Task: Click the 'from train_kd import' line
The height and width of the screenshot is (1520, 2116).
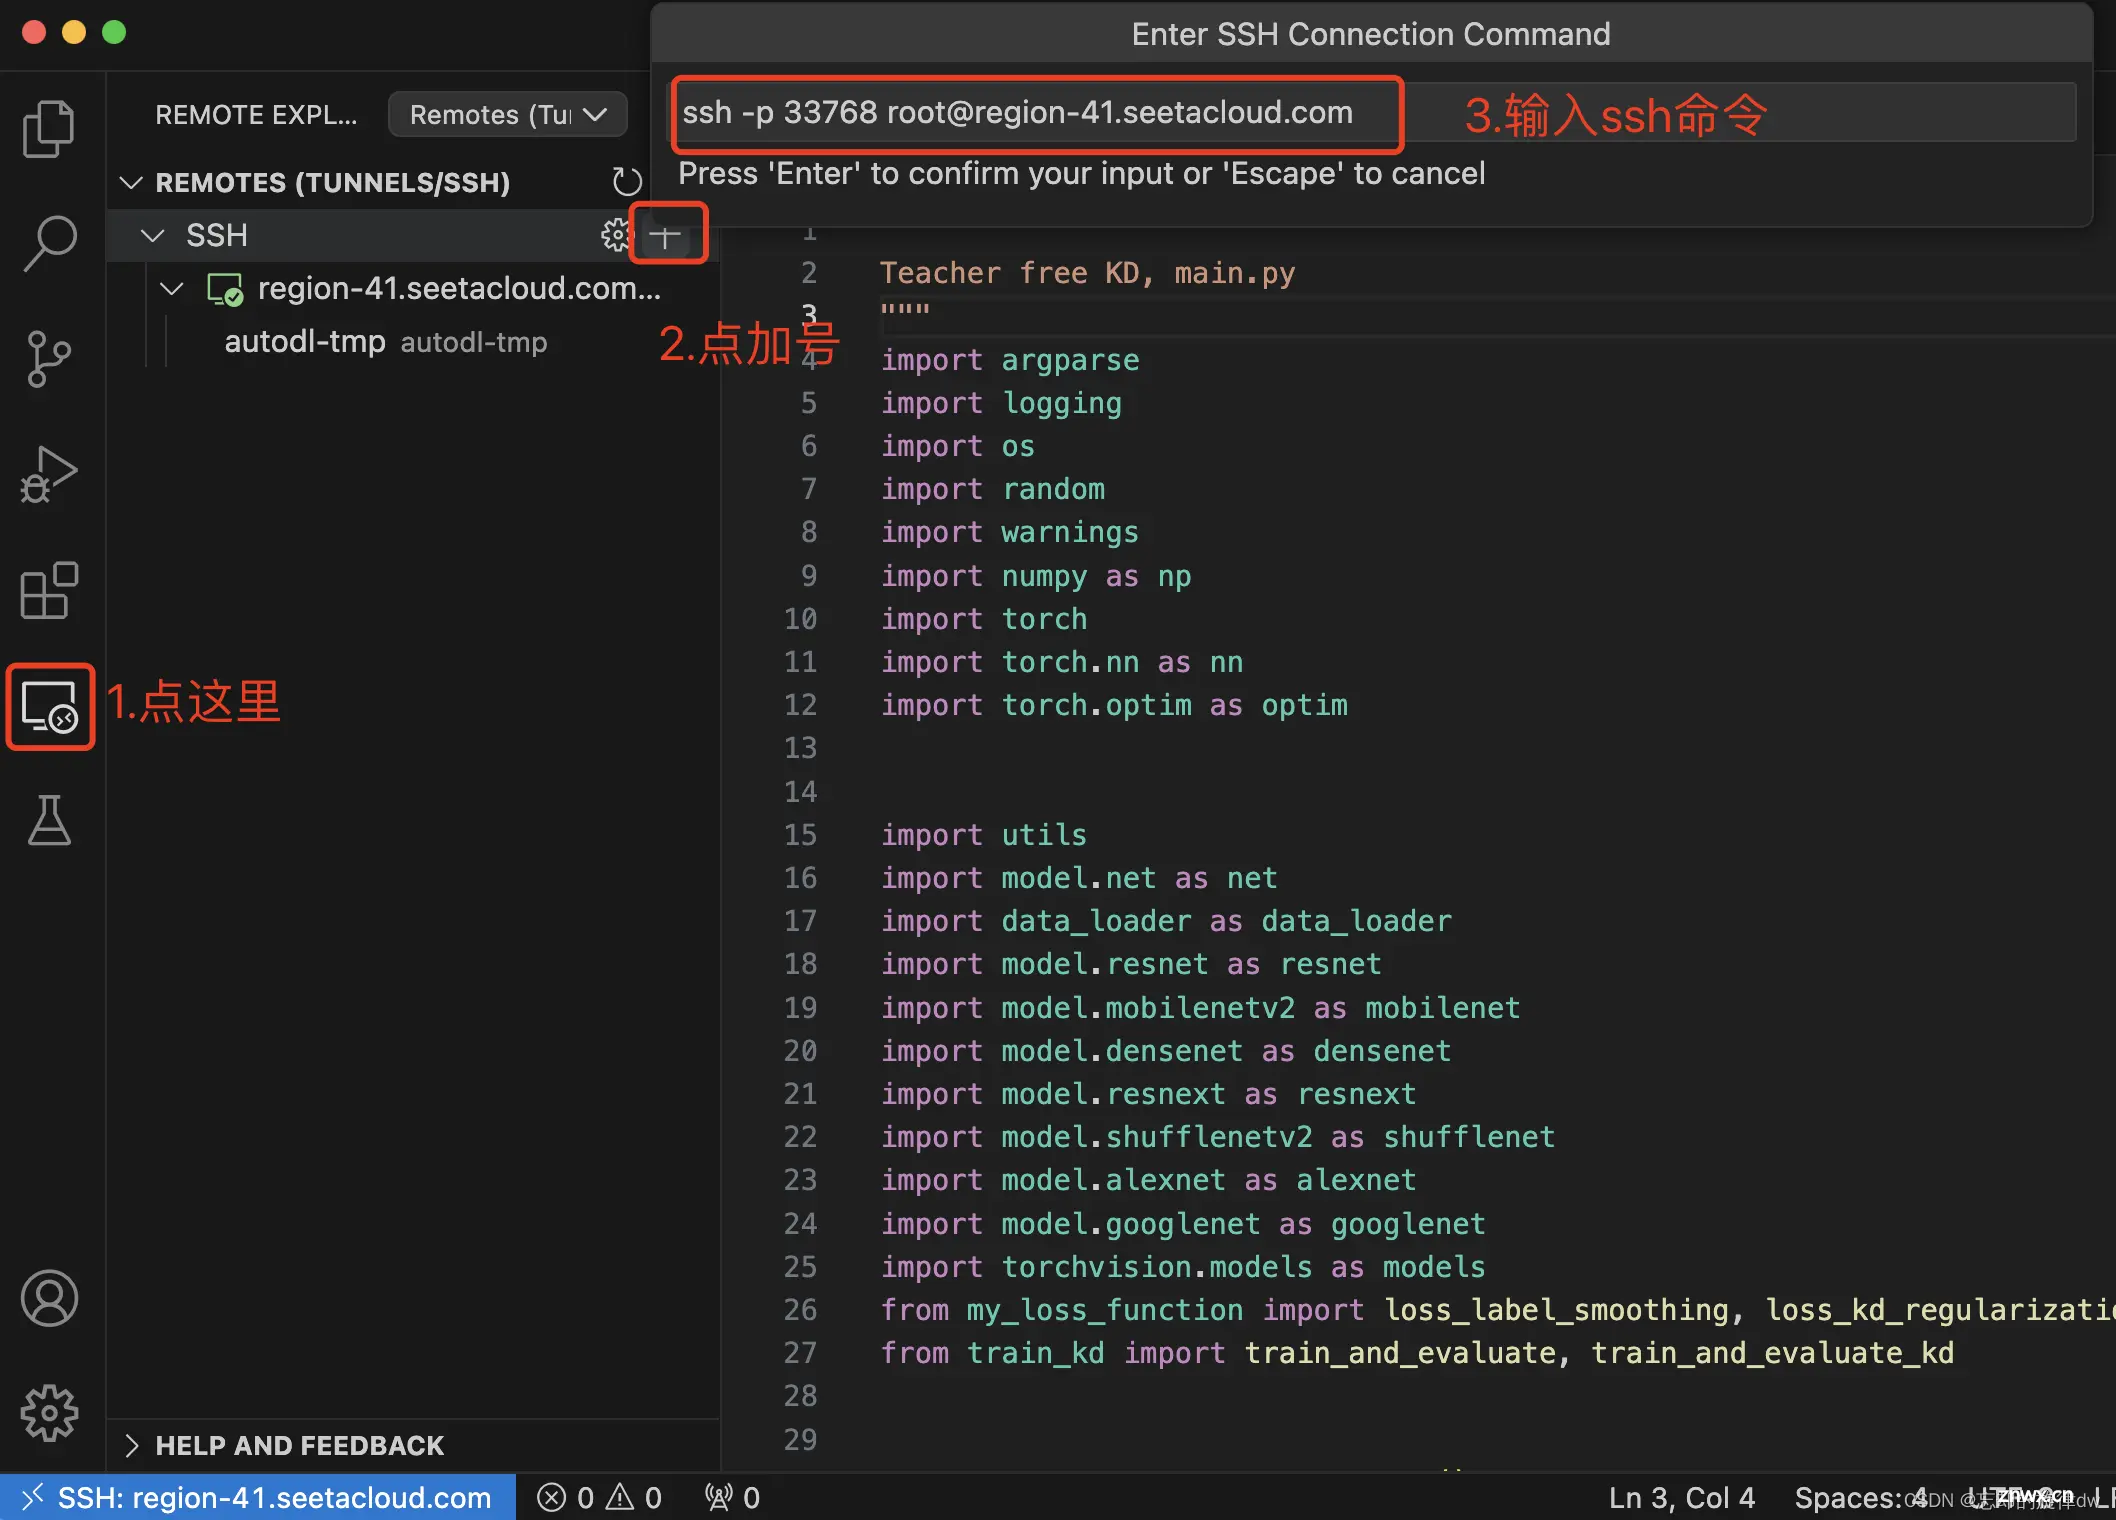Action: [x=1416, y=1353]
